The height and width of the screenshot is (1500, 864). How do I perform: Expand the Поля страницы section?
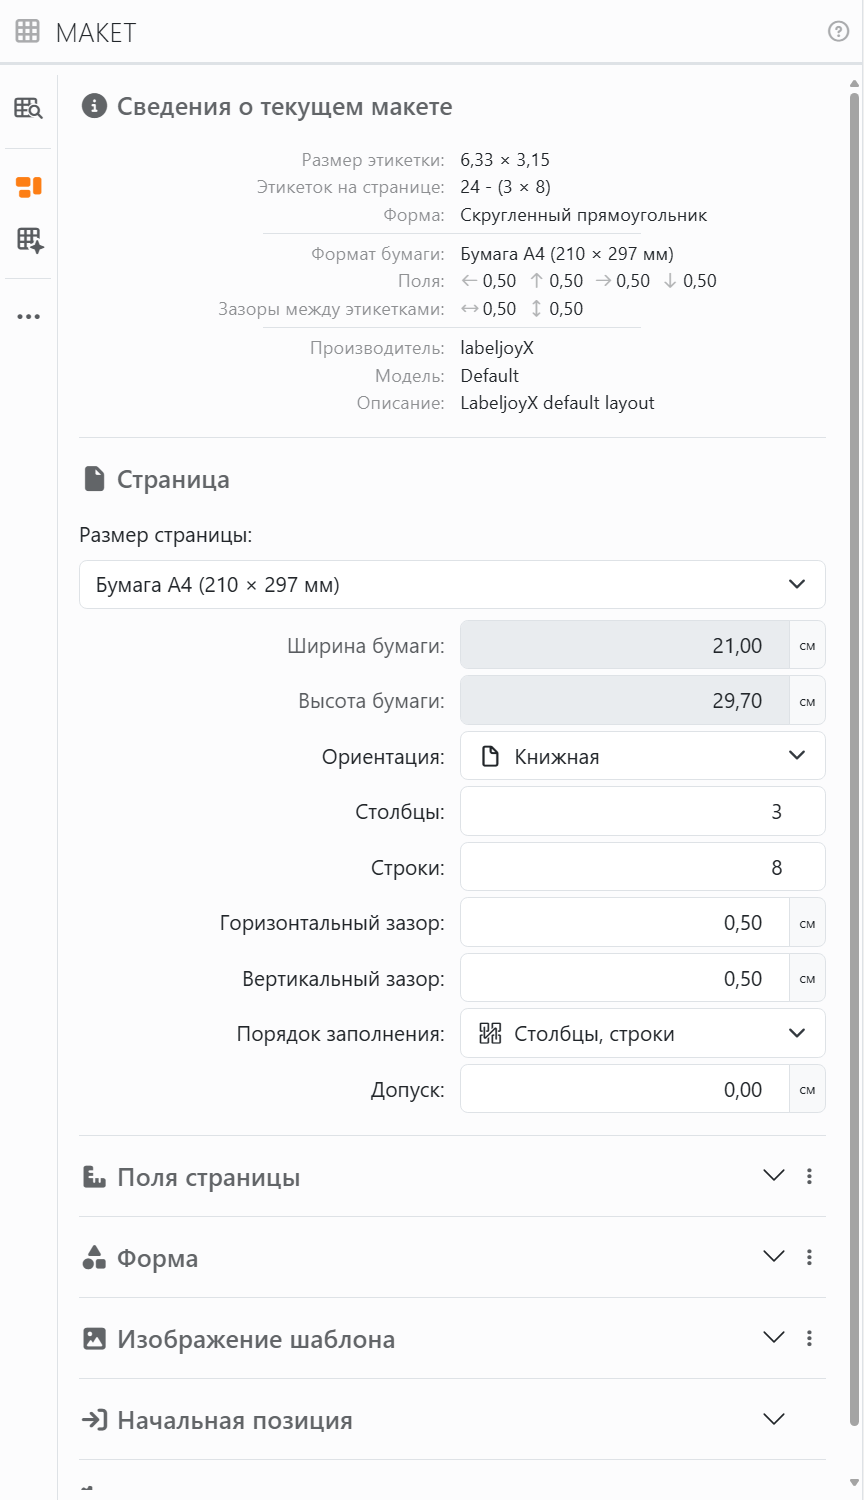tap(773, 1176)
